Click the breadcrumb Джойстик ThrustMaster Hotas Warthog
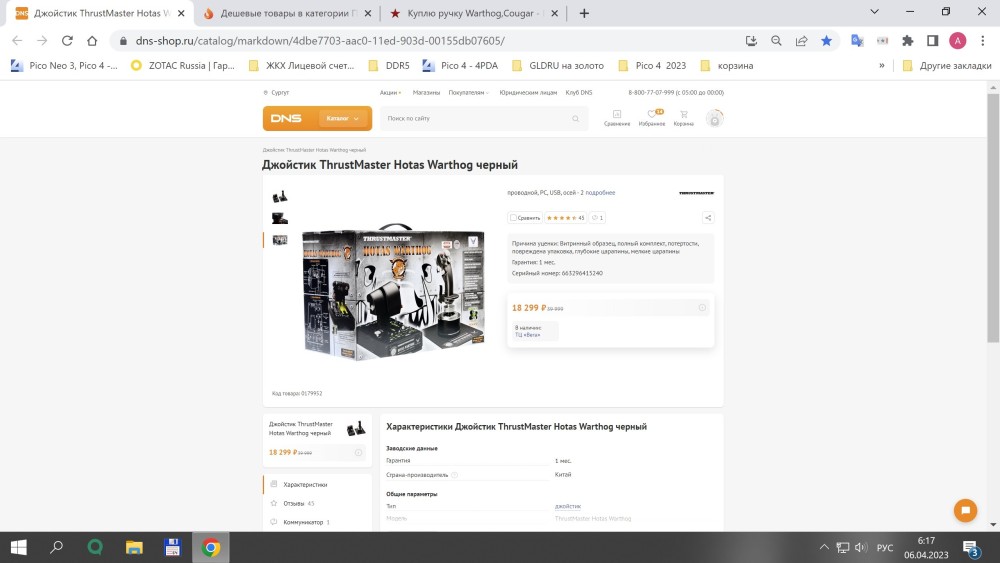 314,150
